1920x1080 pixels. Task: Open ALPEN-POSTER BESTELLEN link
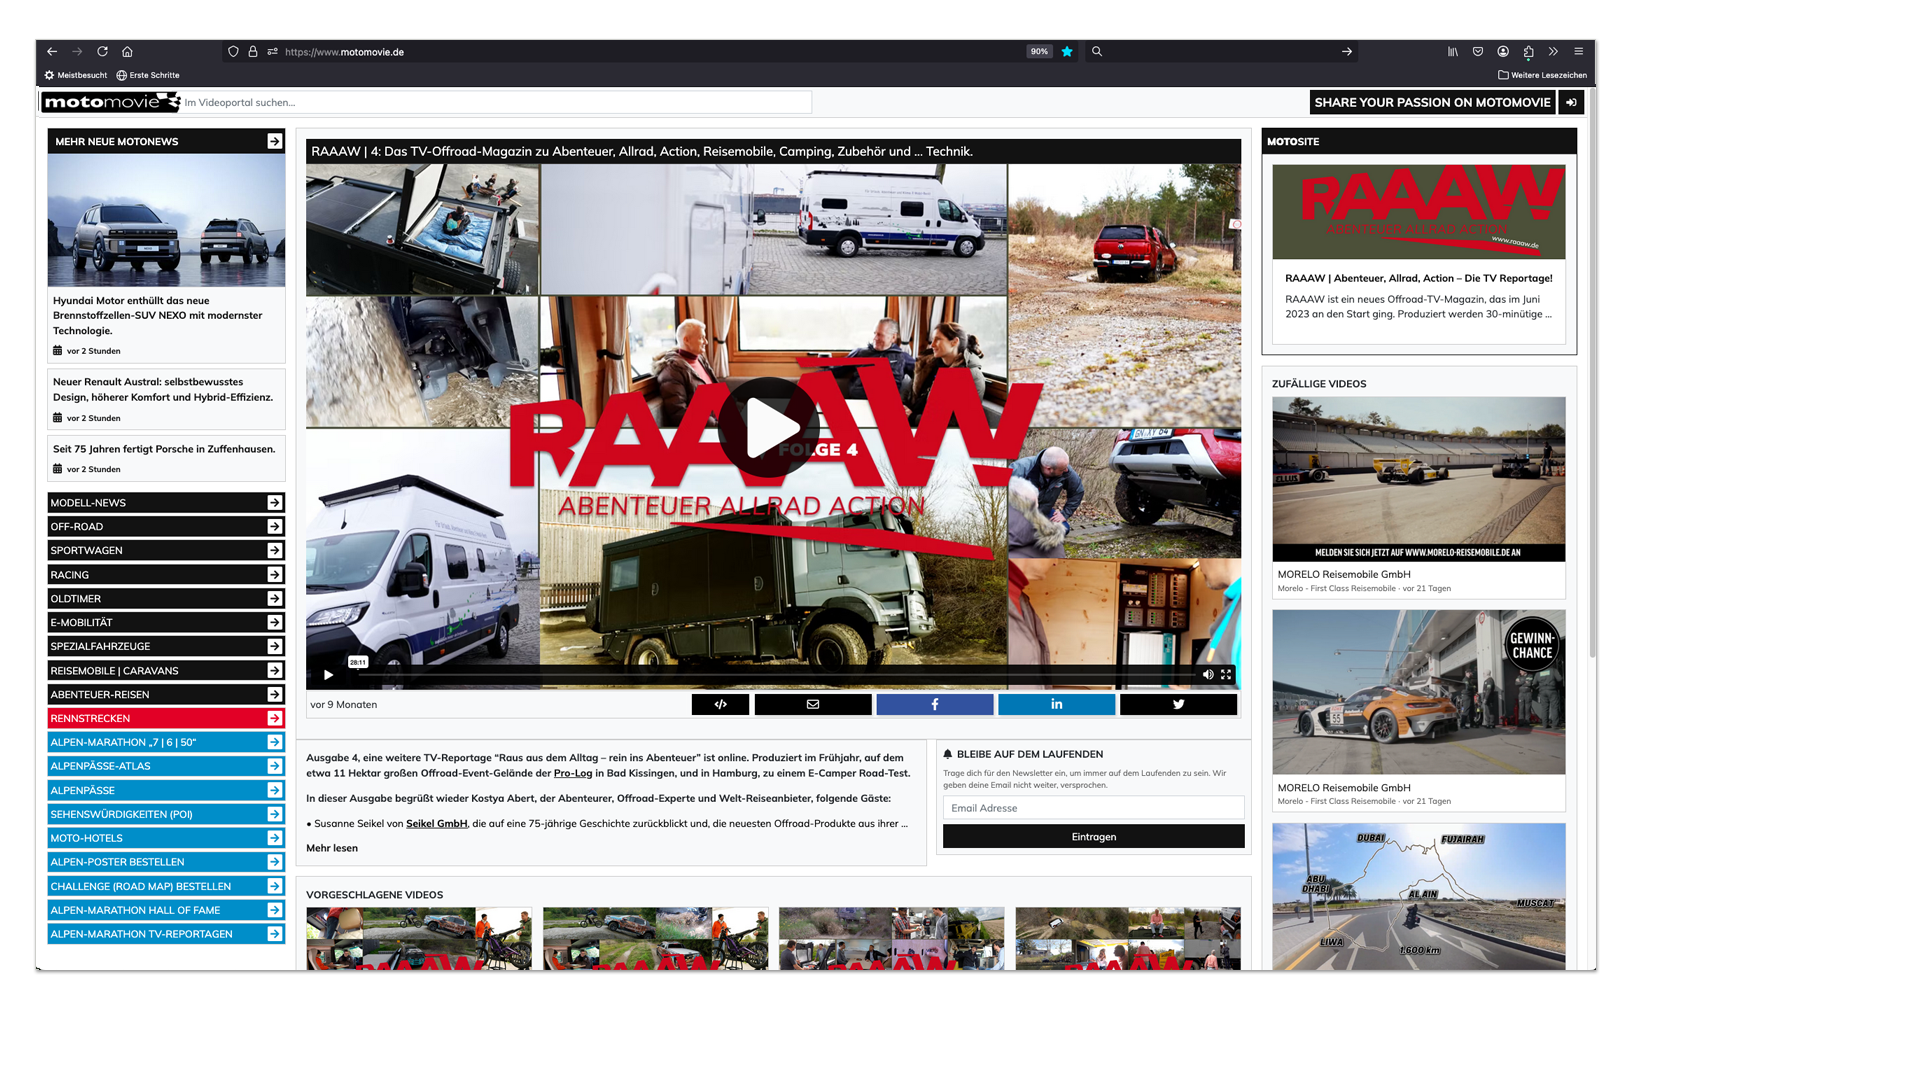(166, 862)
